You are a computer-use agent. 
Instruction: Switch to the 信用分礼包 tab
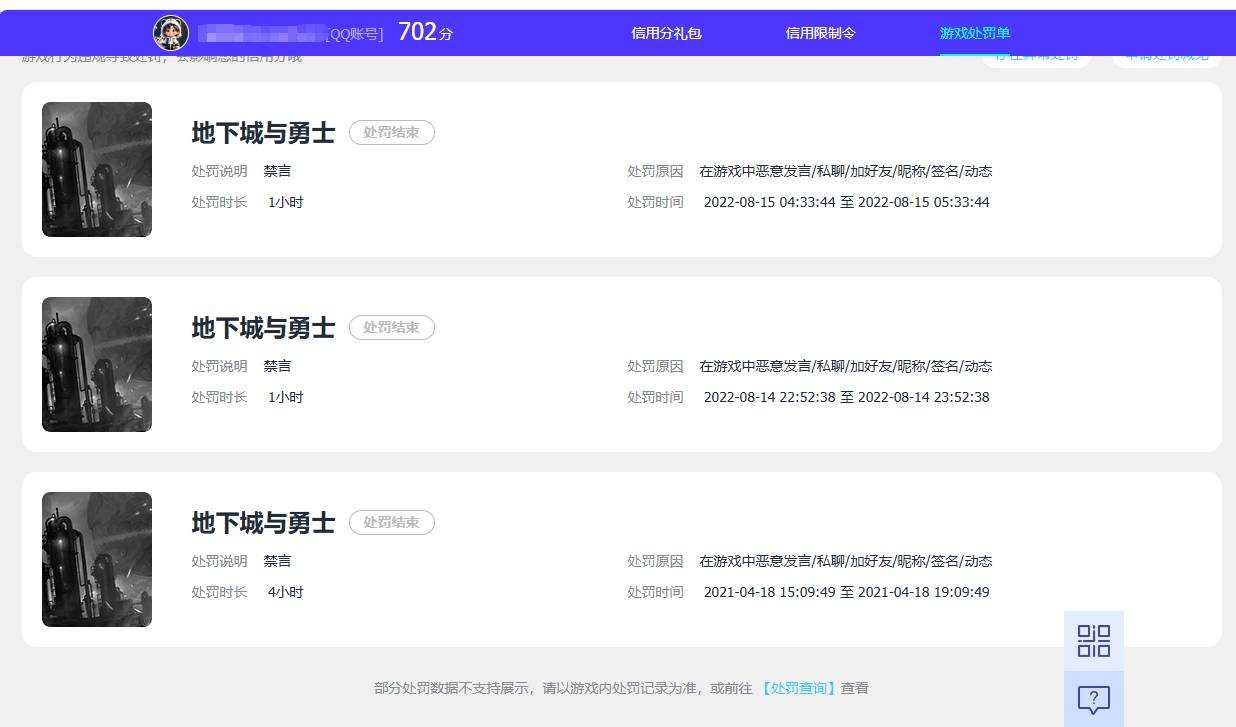[x=667, y=33]
